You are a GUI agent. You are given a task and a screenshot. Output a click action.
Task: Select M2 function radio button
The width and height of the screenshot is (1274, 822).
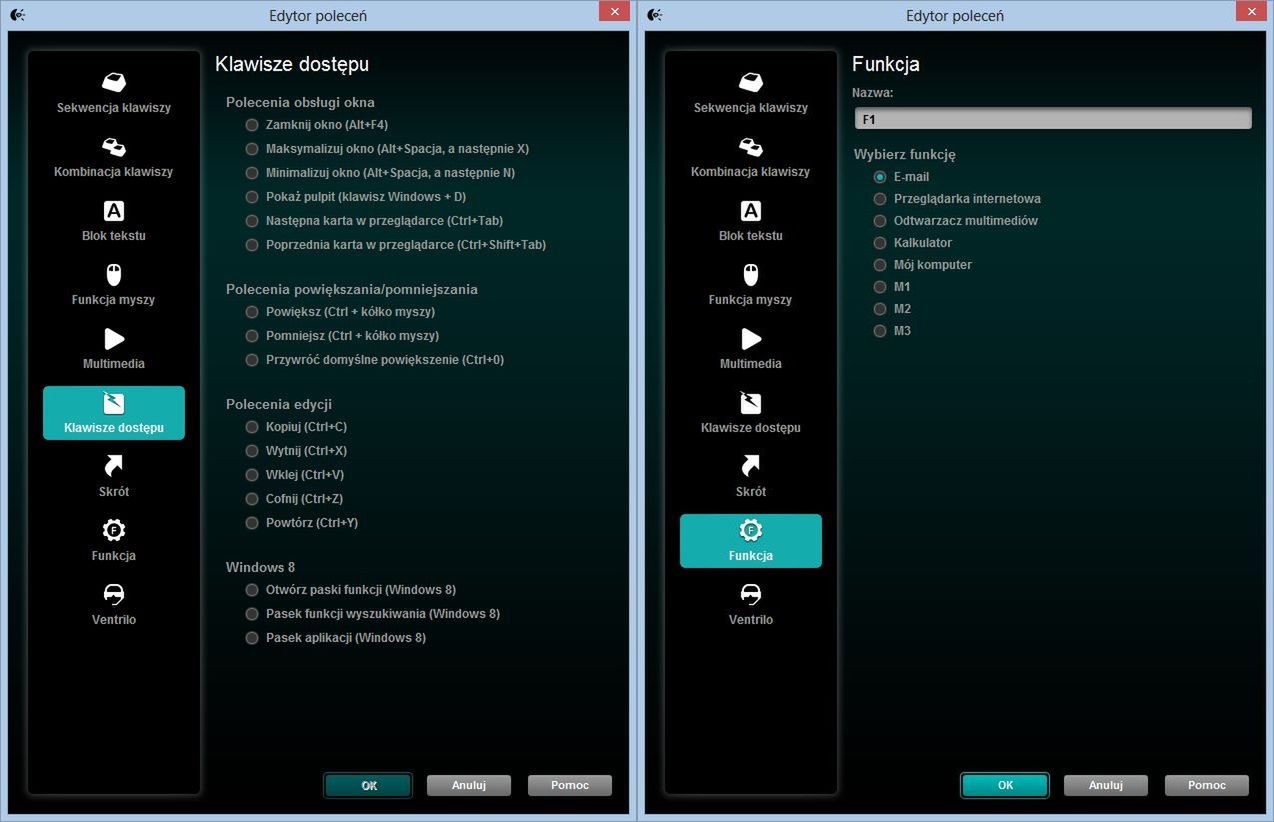[x=880, y=309]
